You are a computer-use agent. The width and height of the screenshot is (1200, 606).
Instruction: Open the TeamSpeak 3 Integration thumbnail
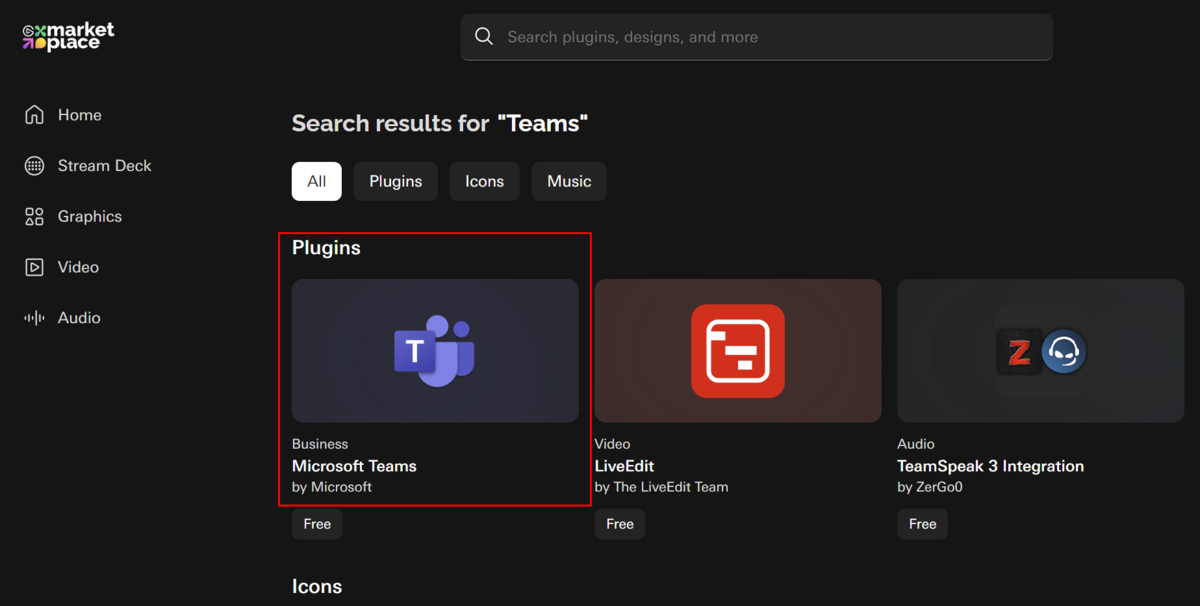pyautogui.click(x=1041, y=351)
